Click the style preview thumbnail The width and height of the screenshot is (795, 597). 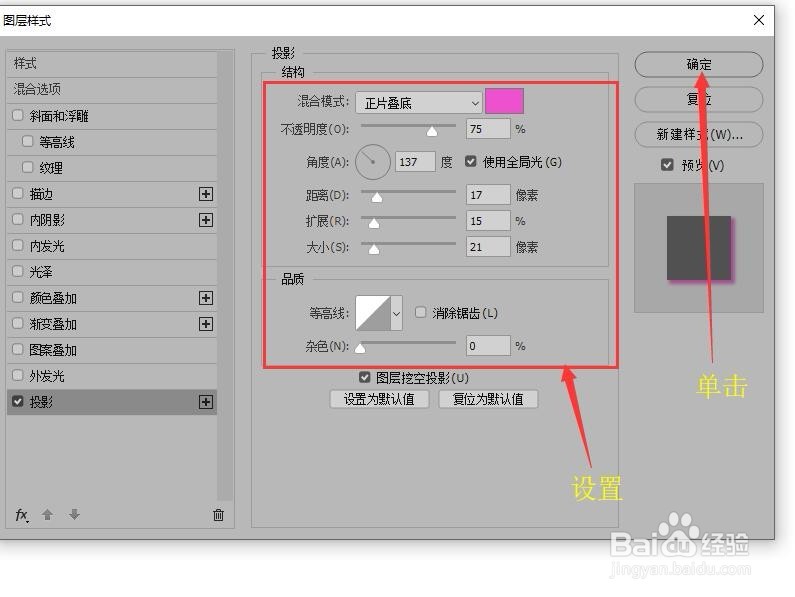(x=699, y=248)
